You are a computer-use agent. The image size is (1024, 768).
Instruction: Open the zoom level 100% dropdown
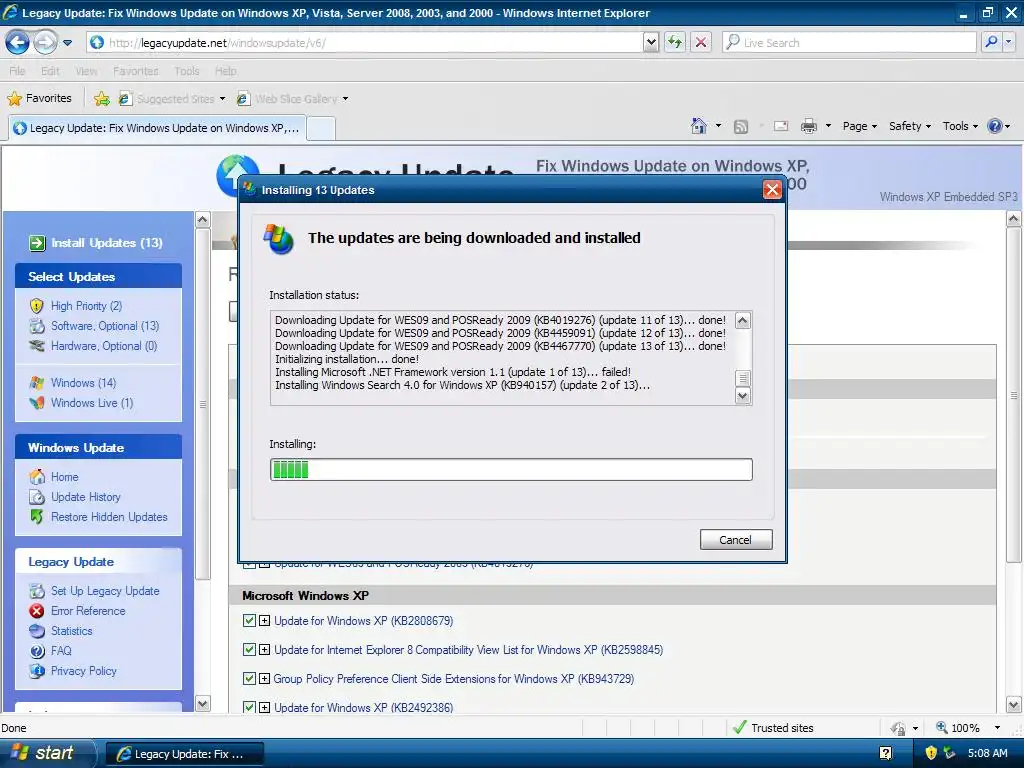tap(997, 728)
